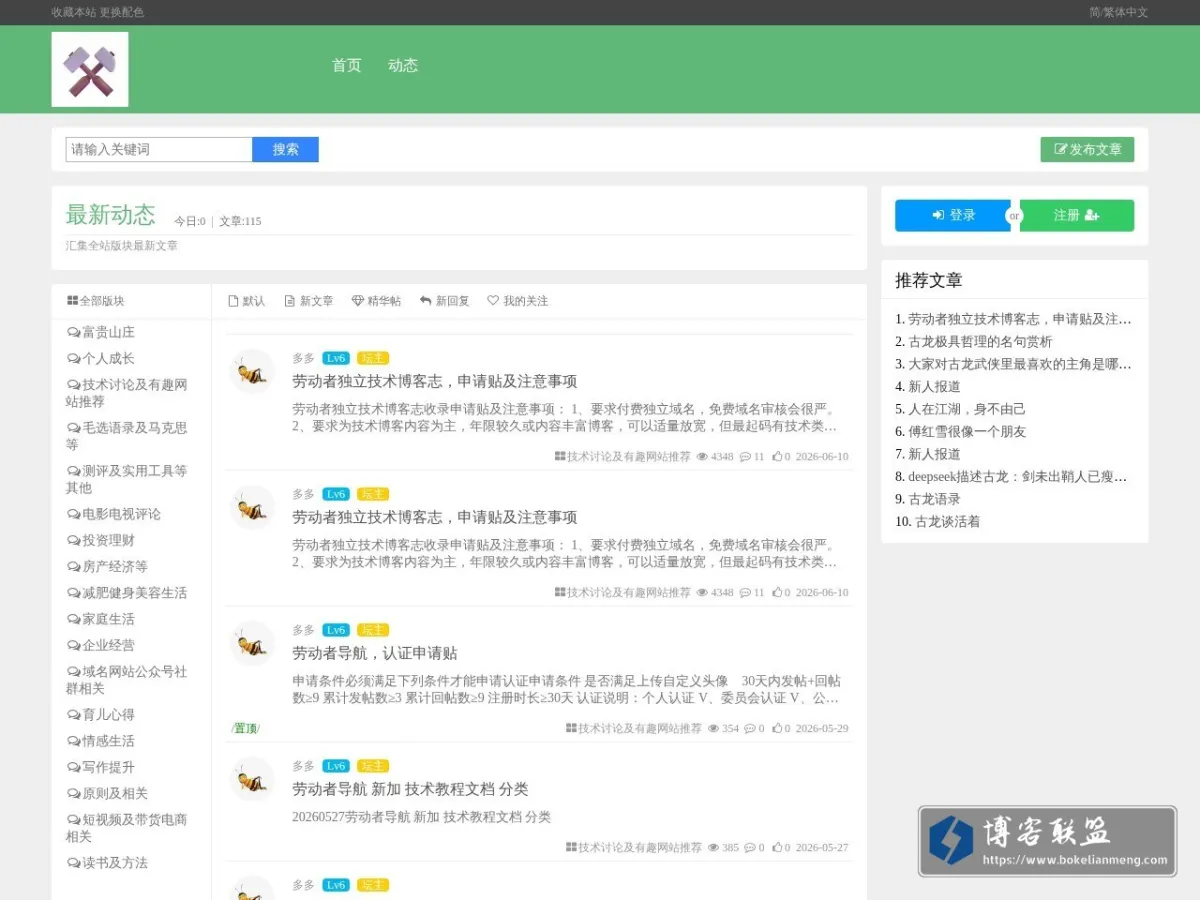
Task: Open post 劳动者导航，认证申请贴
Action: [375, 653]
